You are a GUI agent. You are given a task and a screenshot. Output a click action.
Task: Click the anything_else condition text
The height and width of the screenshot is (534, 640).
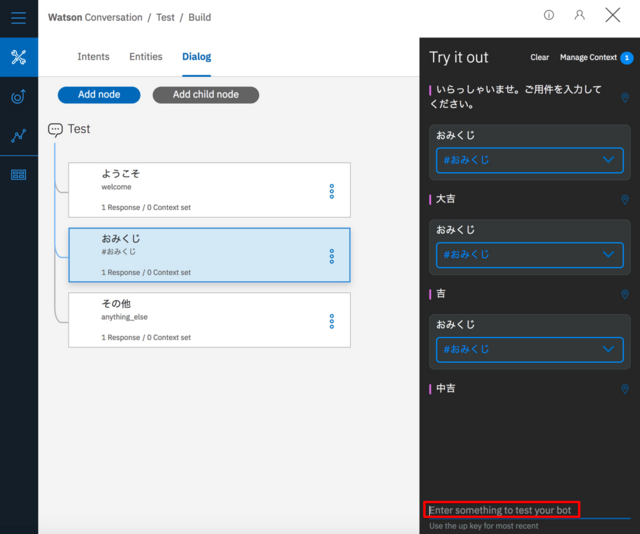[124, 317]
